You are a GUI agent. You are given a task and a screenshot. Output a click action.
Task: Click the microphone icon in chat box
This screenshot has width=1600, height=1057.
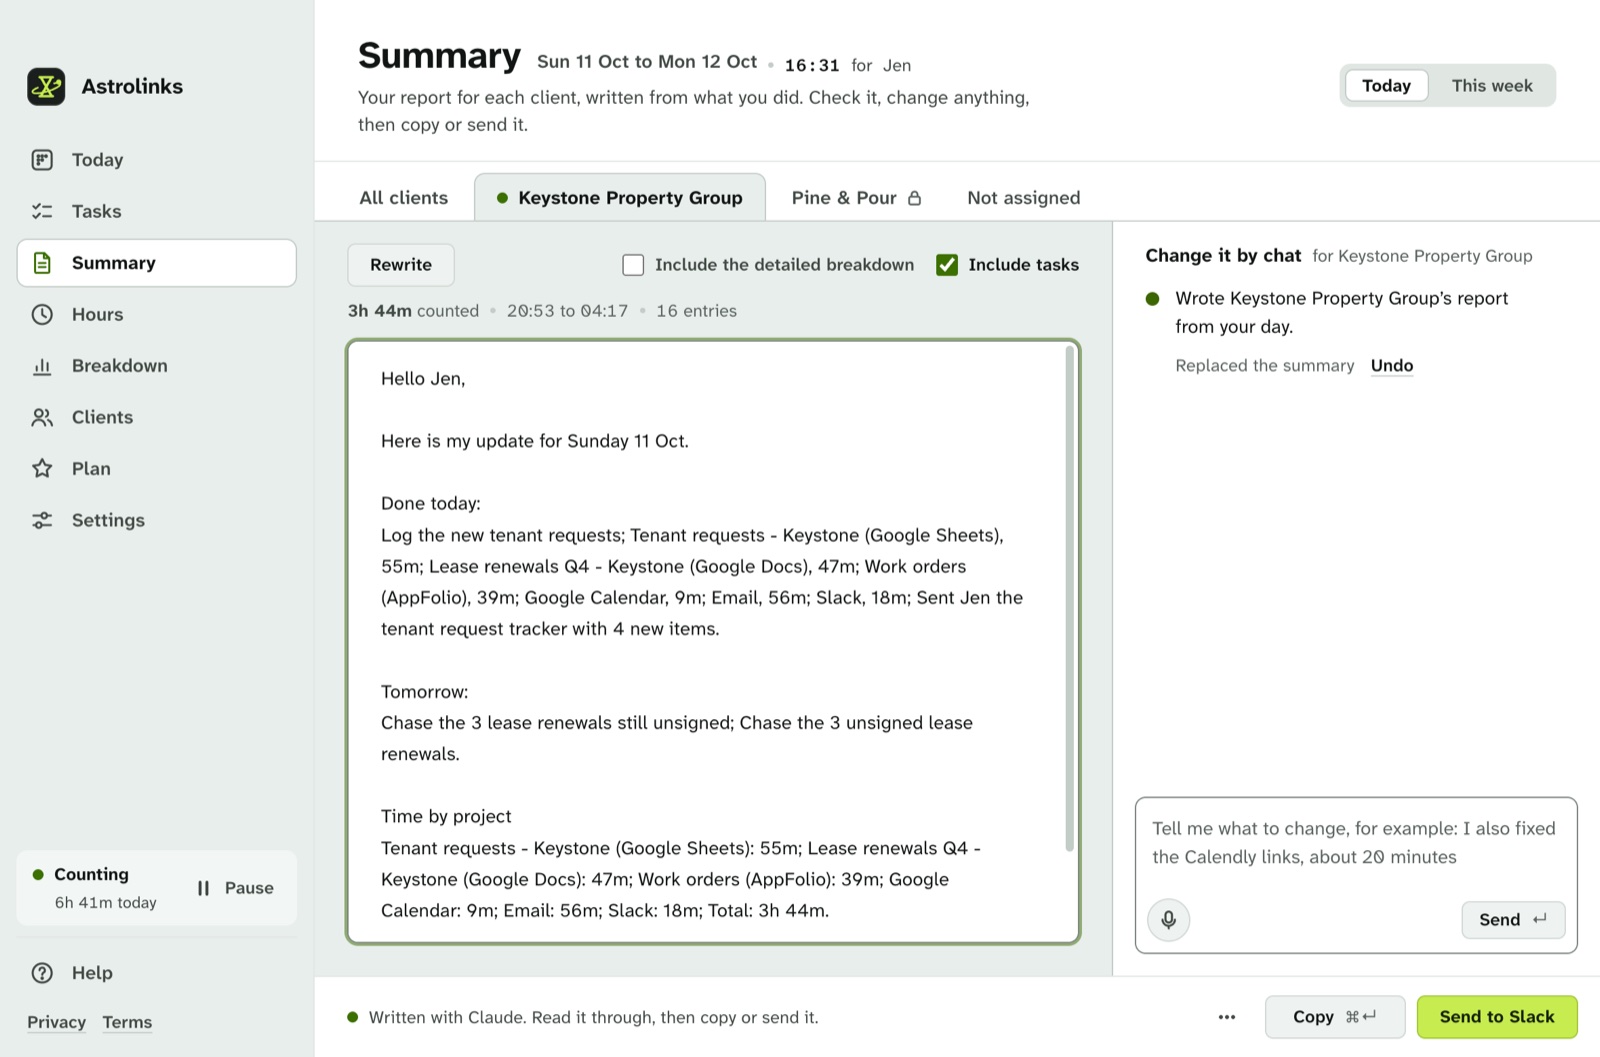(1168, 920)
